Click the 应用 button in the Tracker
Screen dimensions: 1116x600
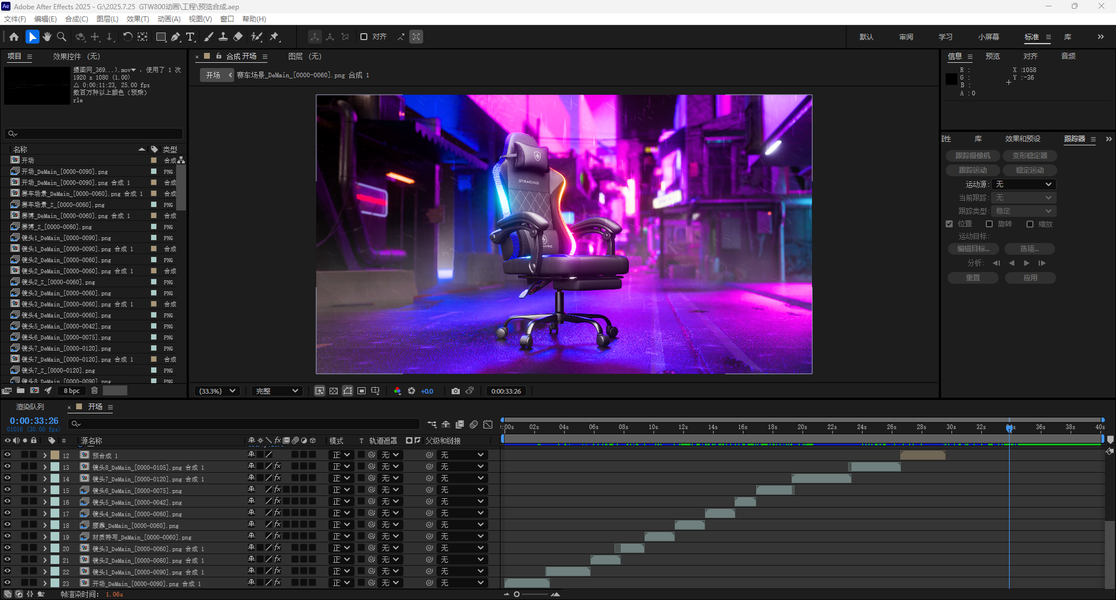tap(1029, 278)
